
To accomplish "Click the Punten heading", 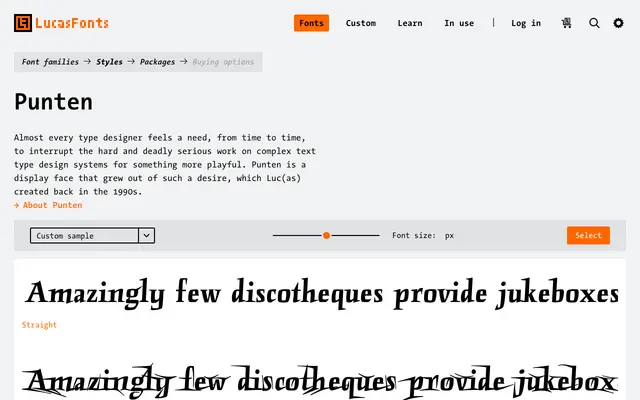I will [53, 102].
